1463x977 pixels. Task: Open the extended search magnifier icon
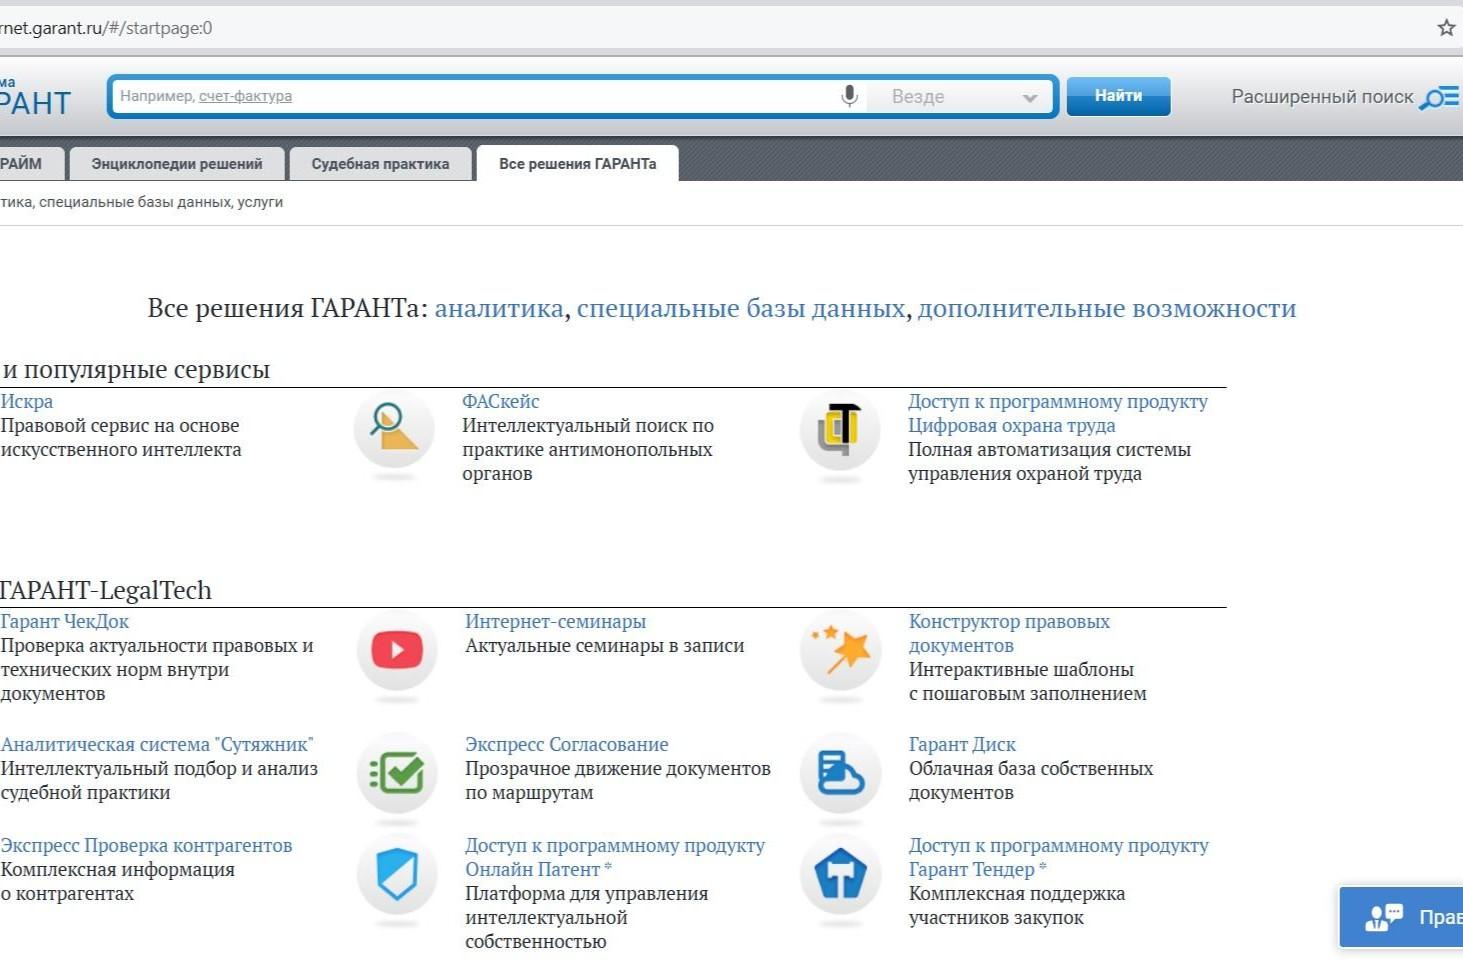coord(1439,97)
